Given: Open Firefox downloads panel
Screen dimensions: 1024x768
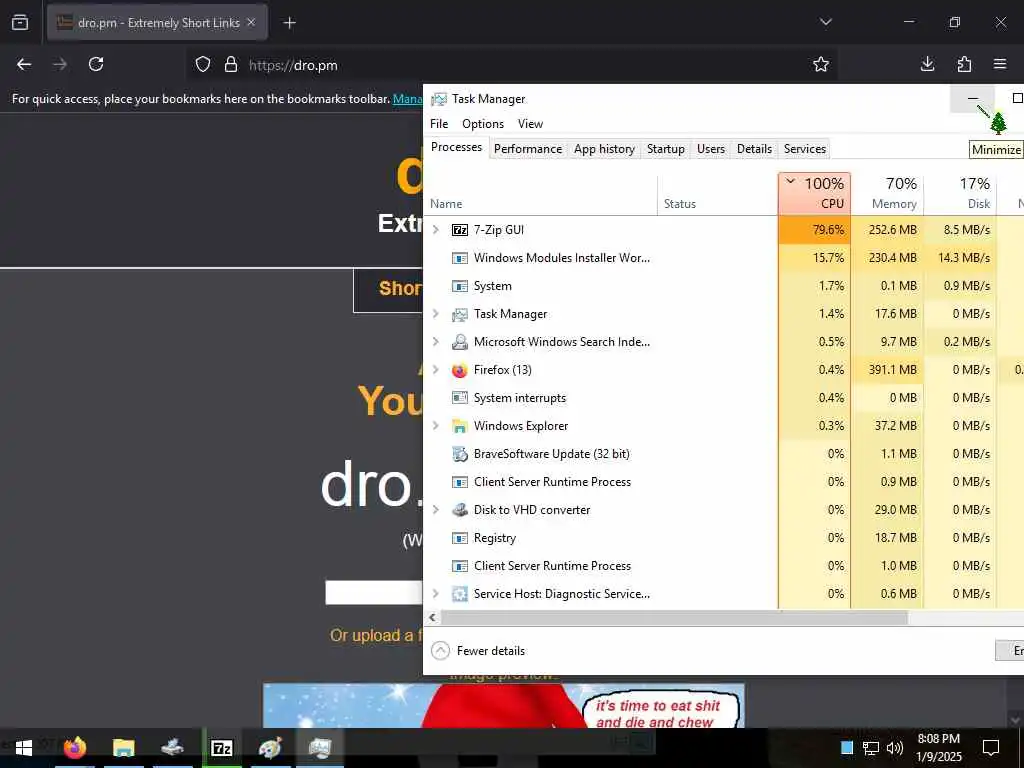Looking at the screenshot, I should (x=927, y=64).
